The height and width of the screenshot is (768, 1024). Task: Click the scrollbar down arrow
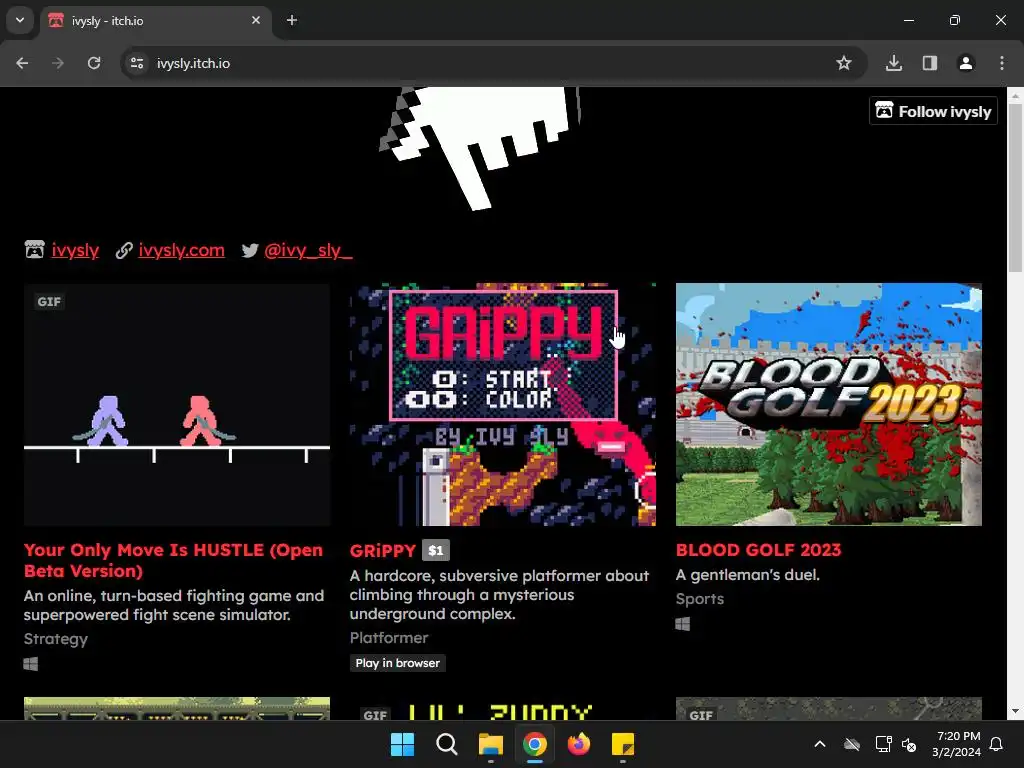click(x=1015, y=711)
